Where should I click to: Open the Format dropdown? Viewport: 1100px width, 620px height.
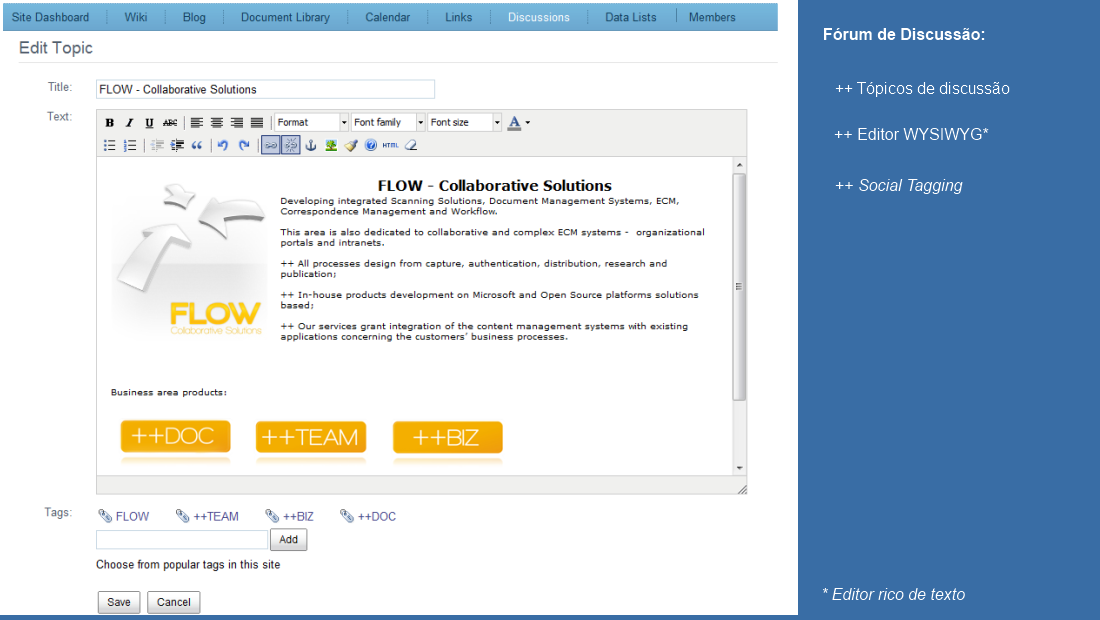(x=311, y=122)
